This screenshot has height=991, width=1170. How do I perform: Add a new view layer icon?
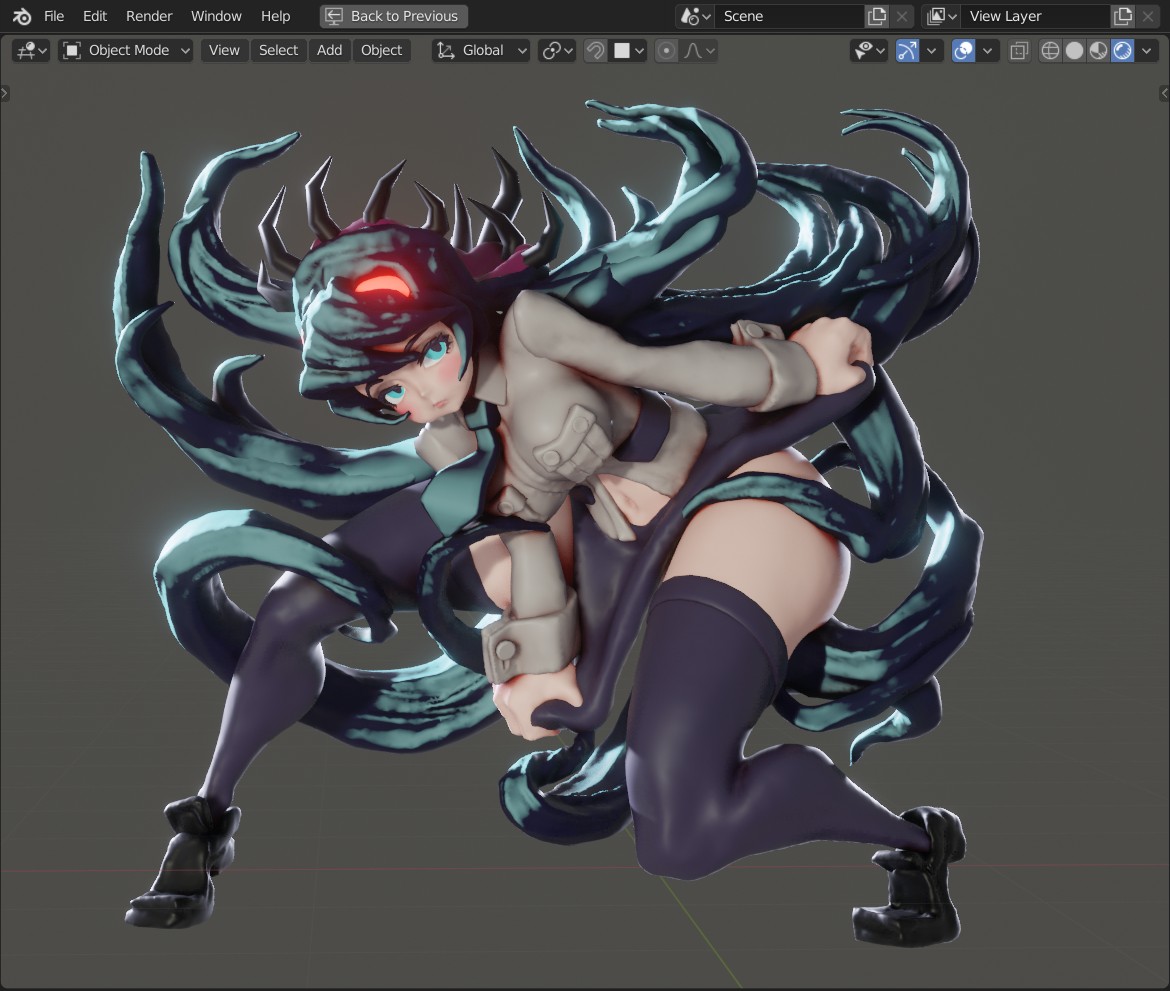1122,16
